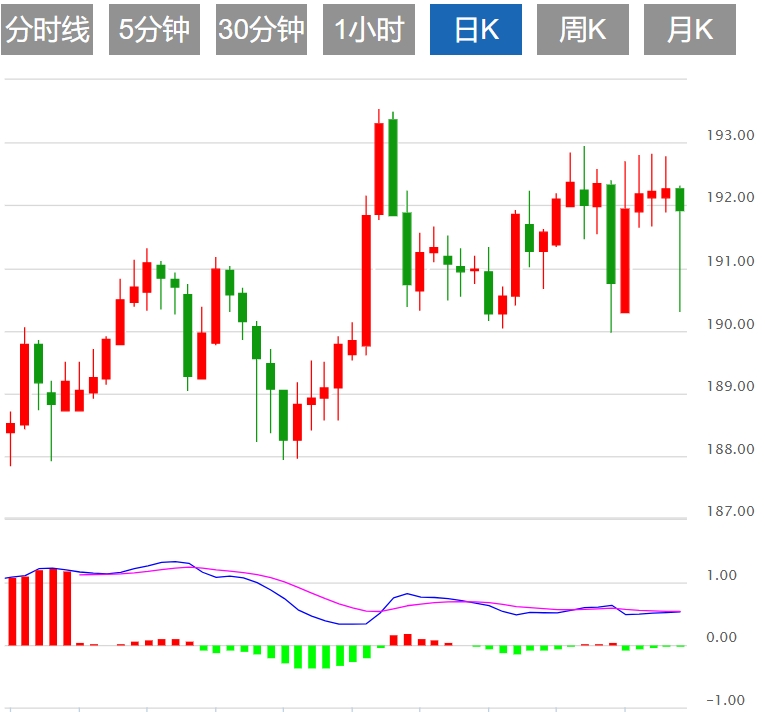The height and width of the screenshot is (712, 765).
Task: Open the 月K monthly chart
Action: coord(690,30)
